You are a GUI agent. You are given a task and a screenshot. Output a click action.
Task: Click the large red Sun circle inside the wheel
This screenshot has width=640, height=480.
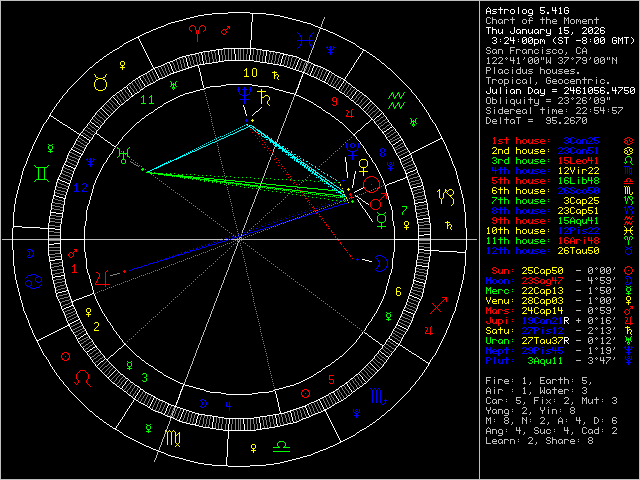coord(371,185)
